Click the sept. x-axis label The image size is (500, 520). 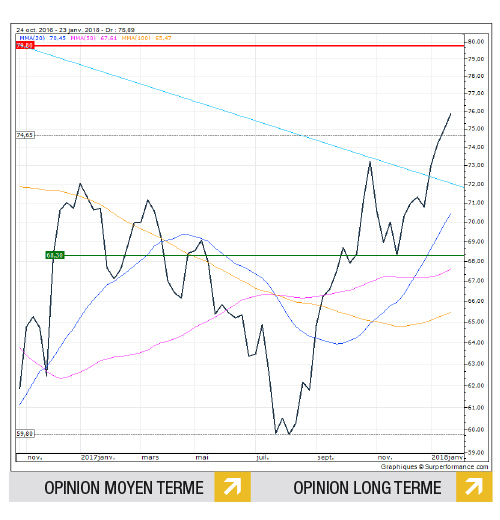(x=326, y=457)
